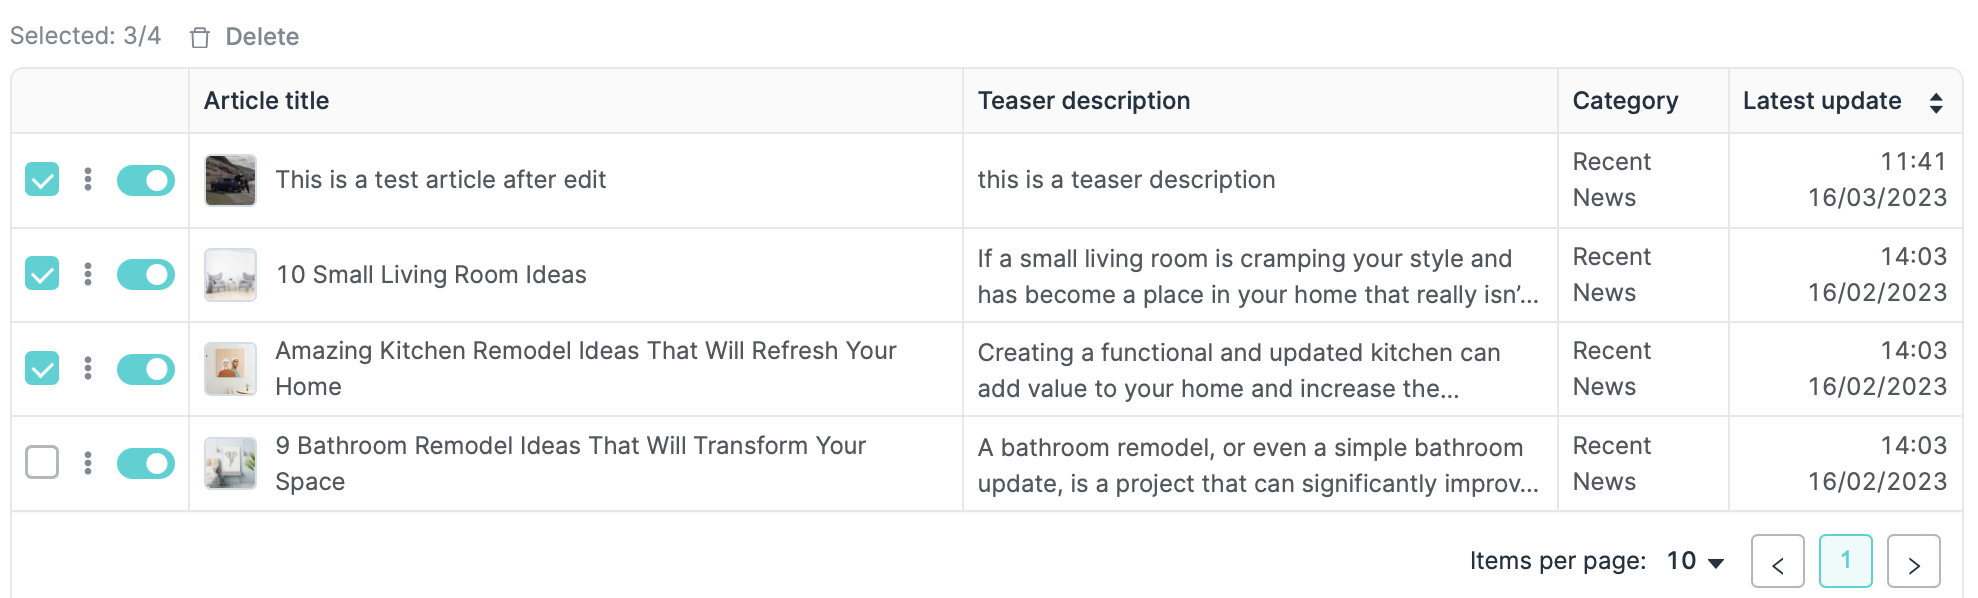Uncheck the test article checkbox
1978x598 pixels.
42,179
